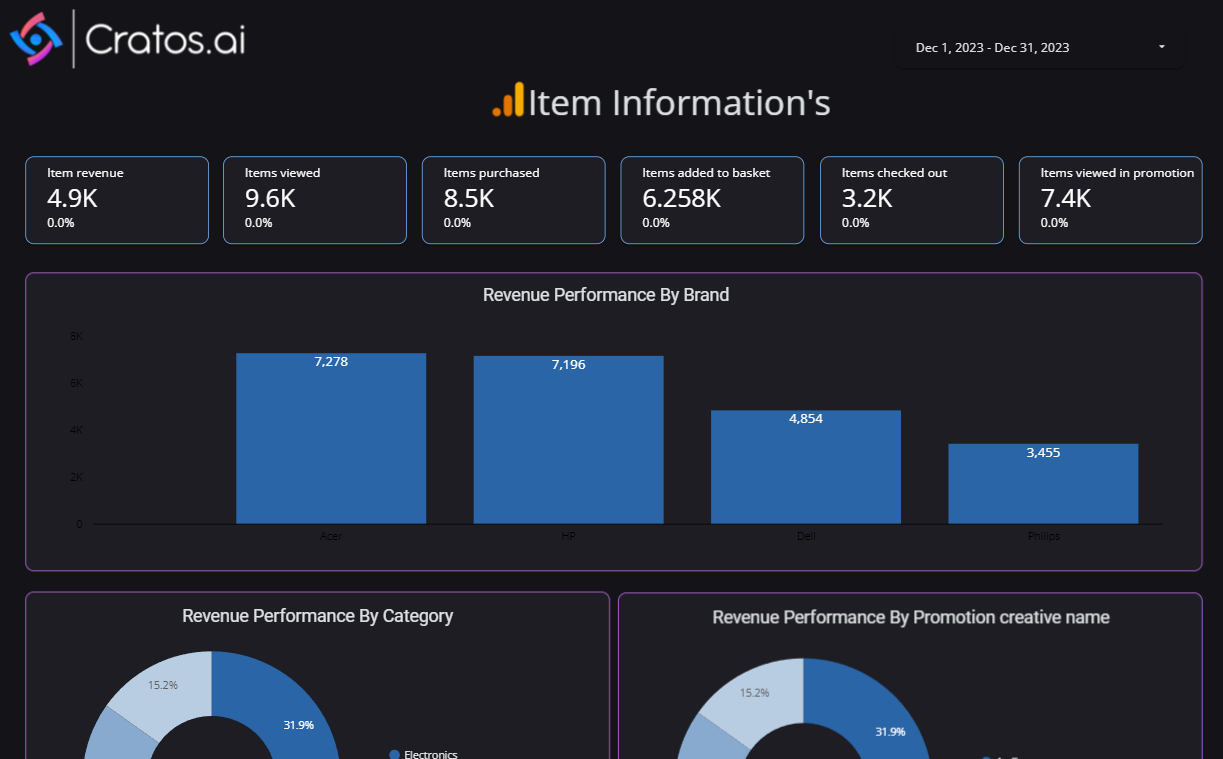Click the 0.0% change under Items purchased
The width and height of the screenshot is (1223, 759).
tap(457, 222)
